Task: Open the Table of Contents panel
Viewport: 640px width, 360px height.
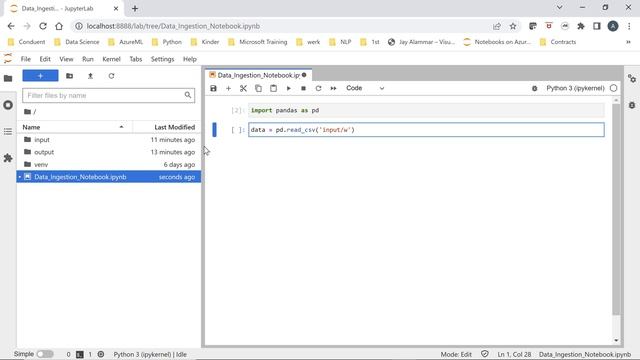Action: click(8, 131)
